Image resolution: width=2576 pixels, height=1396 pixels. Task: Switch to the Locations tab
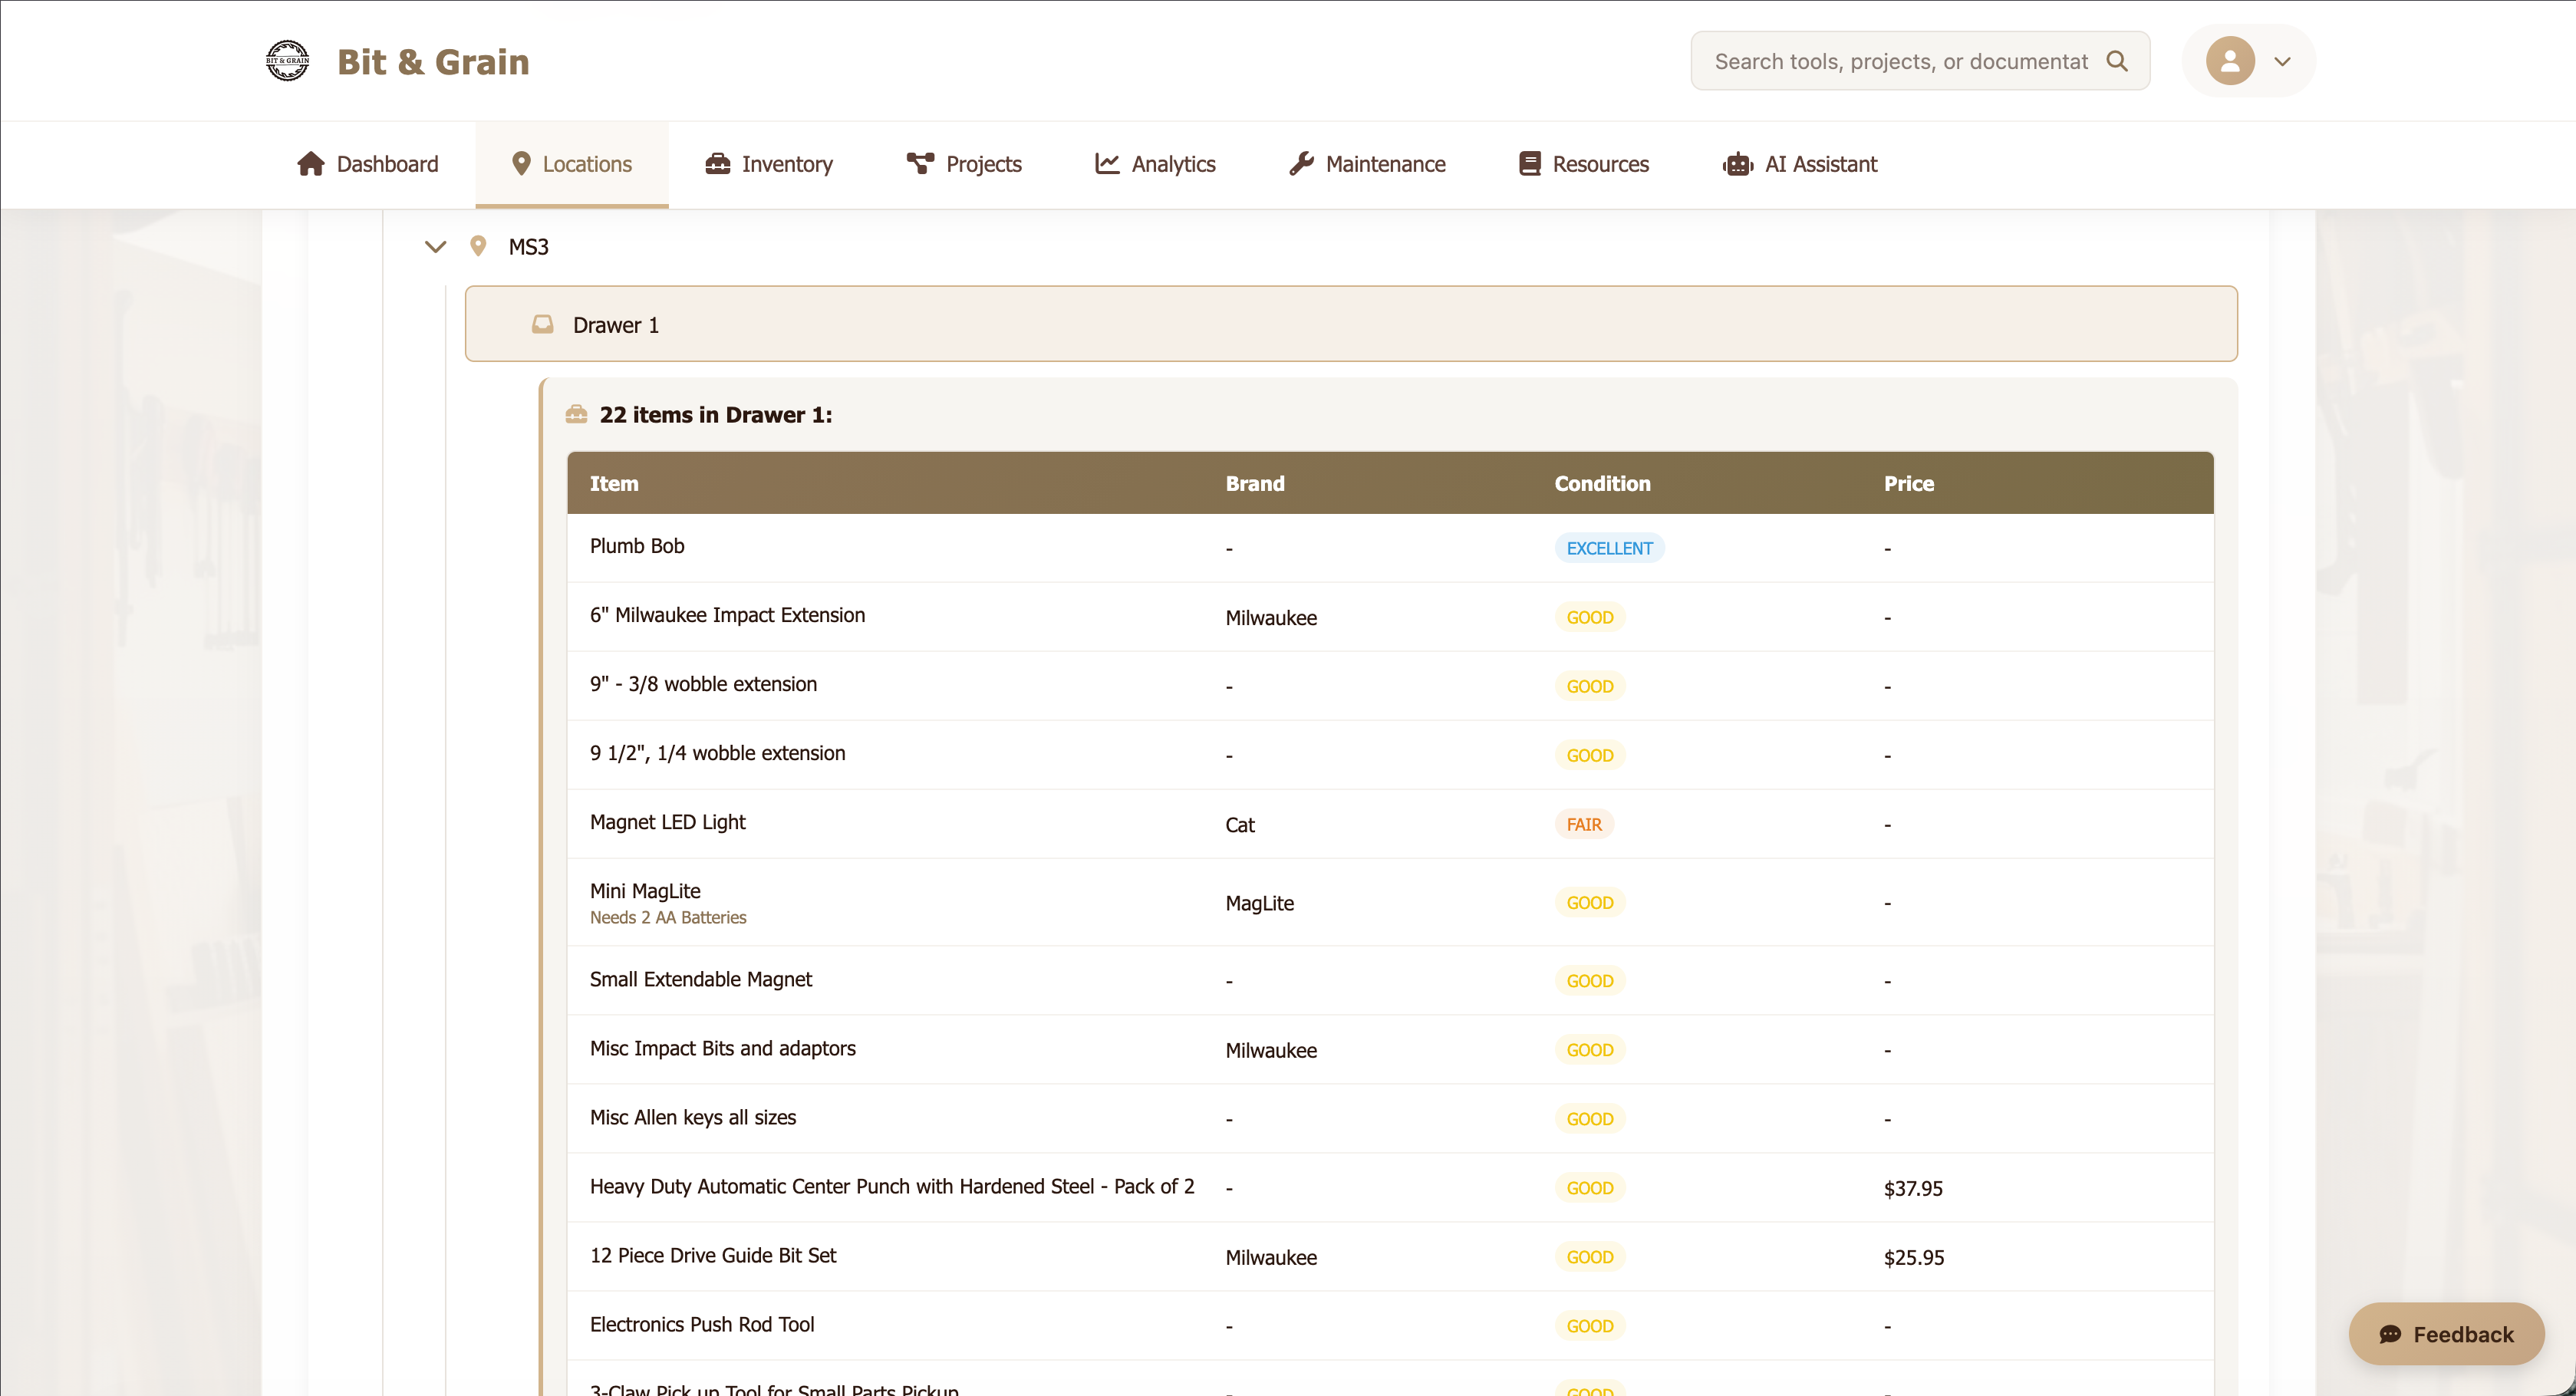click(571, 163)
